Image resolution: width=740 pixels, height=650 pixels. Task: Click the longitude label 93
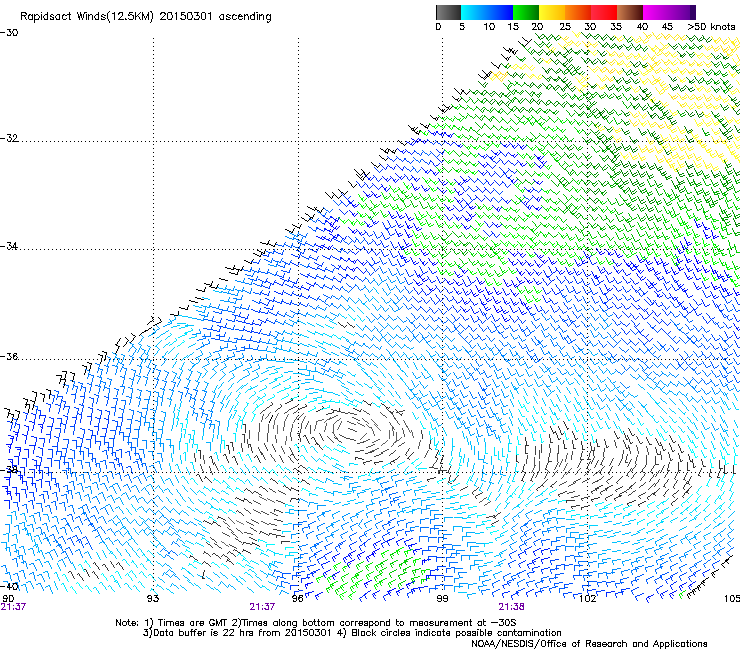coord(153,599)
